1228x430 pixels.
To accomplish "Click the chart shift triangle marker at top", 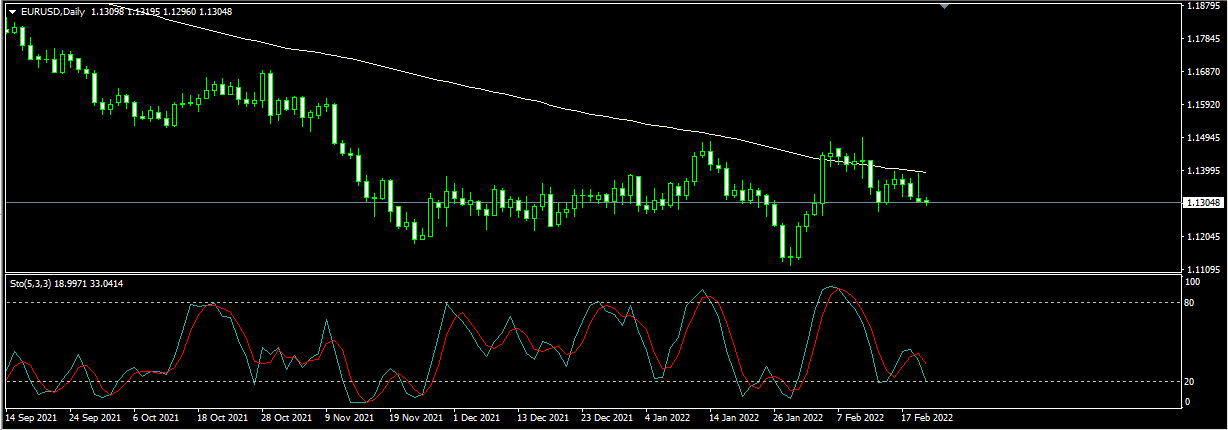I will (945, 6).
